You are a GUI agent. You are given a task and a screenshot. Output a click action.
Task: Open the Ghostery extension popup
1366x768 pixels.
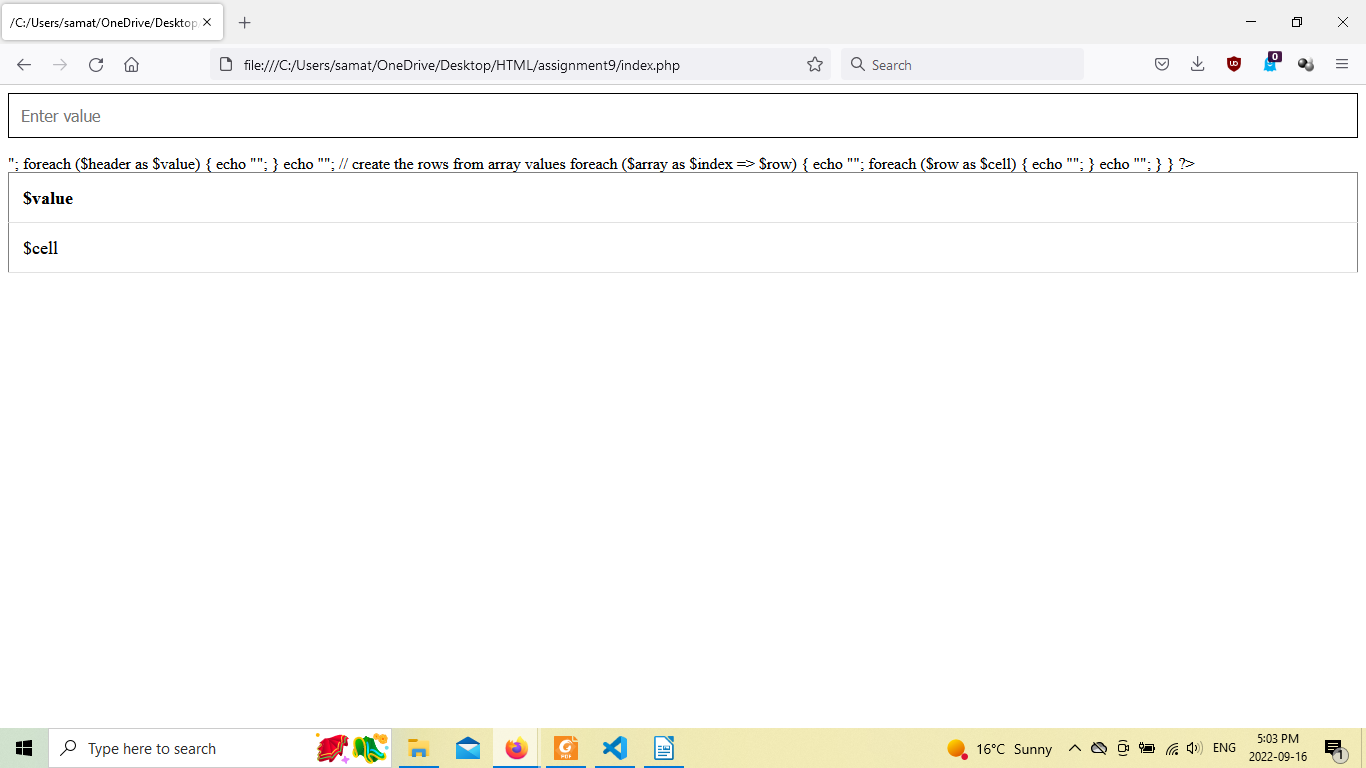click(1270, 63)
